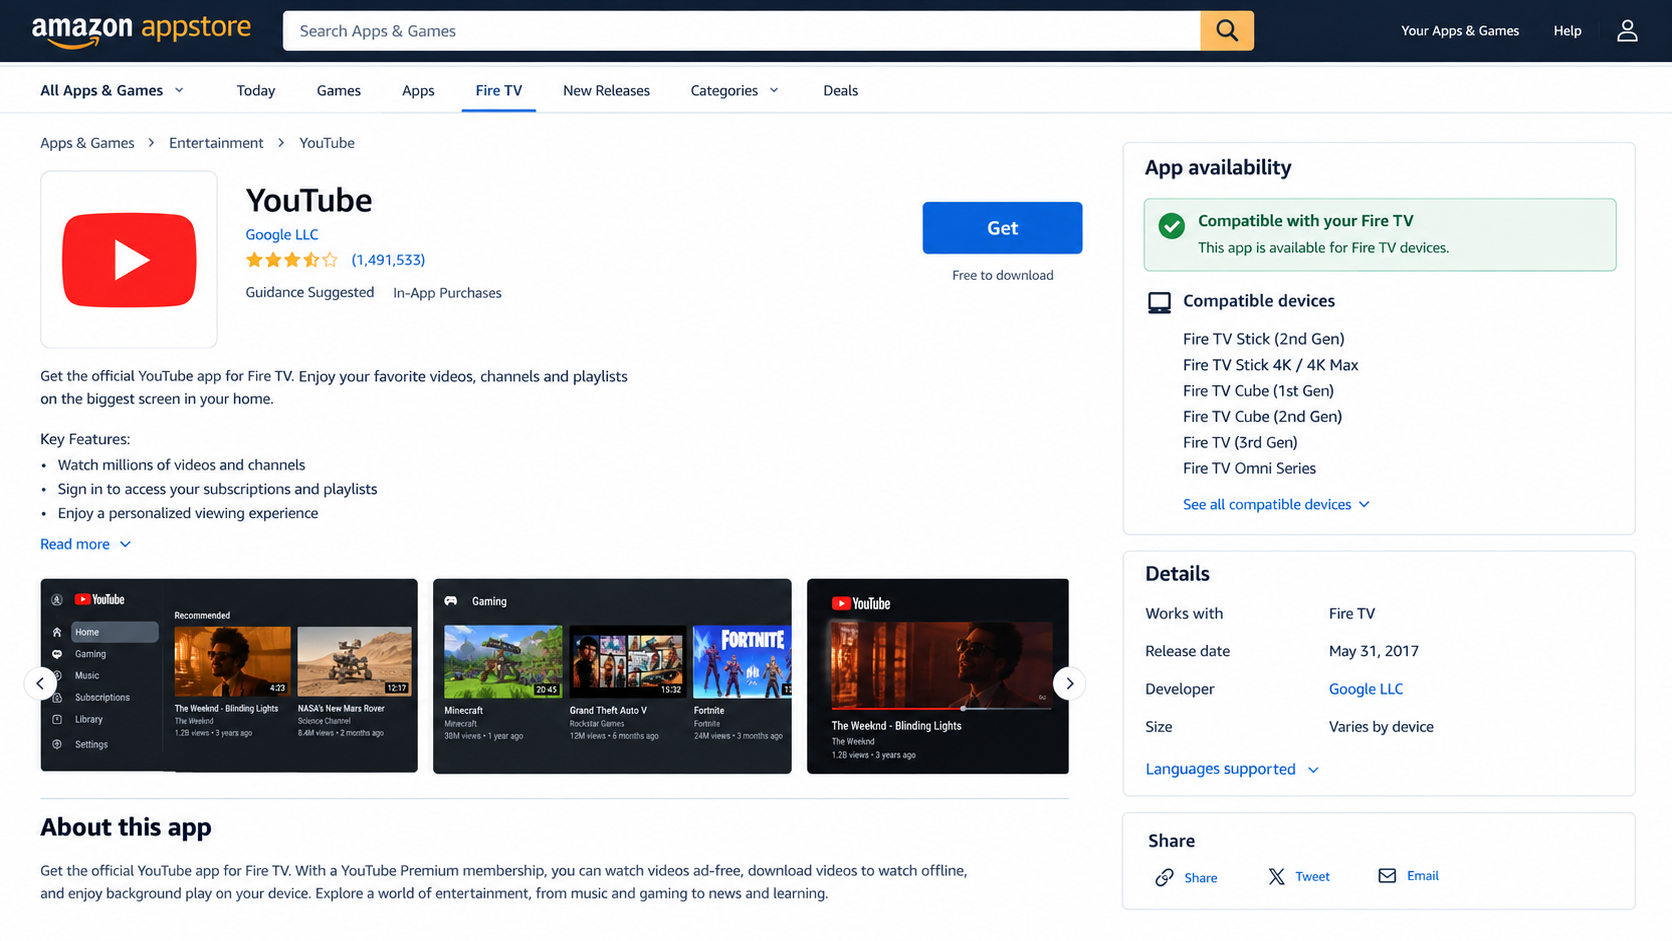1672x941 pixels.
Task: Click the Fire TV Omni Series entry
Action: point(1249,468)
